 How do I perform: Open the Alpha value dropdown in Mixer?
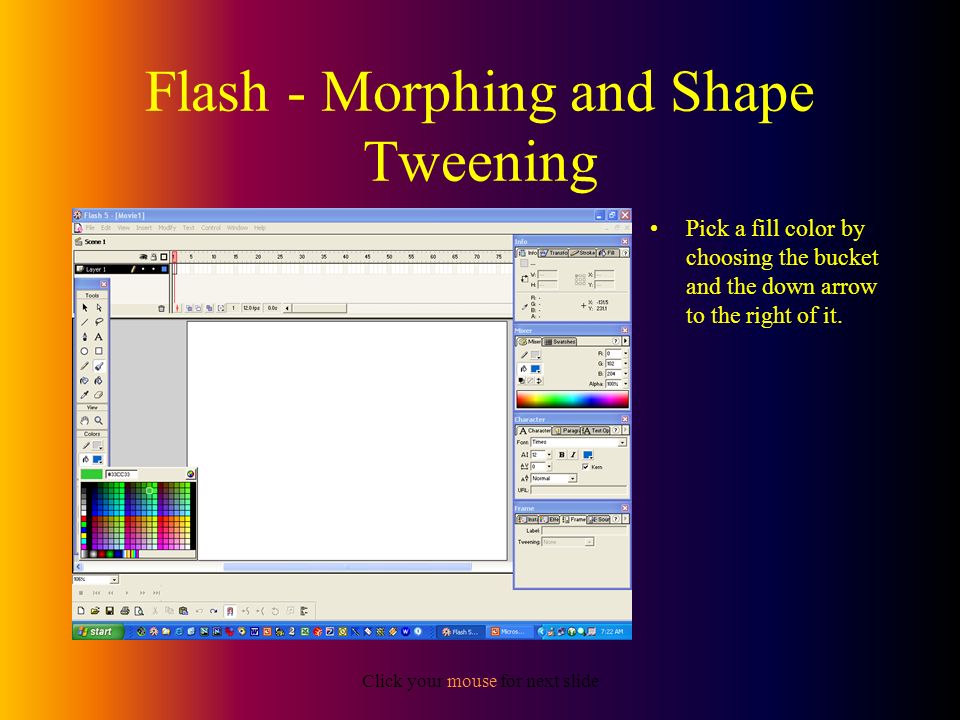click(x=625, y=384)
